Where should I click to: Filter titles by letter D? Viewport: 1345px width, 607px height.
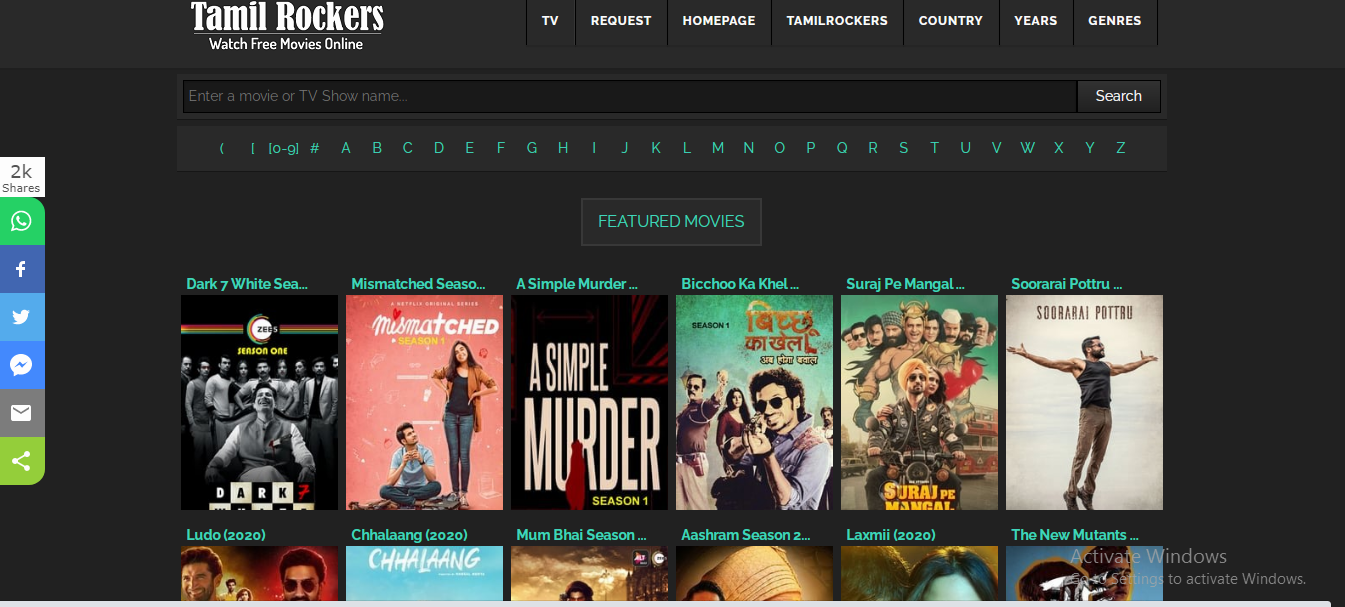point(439,148)
